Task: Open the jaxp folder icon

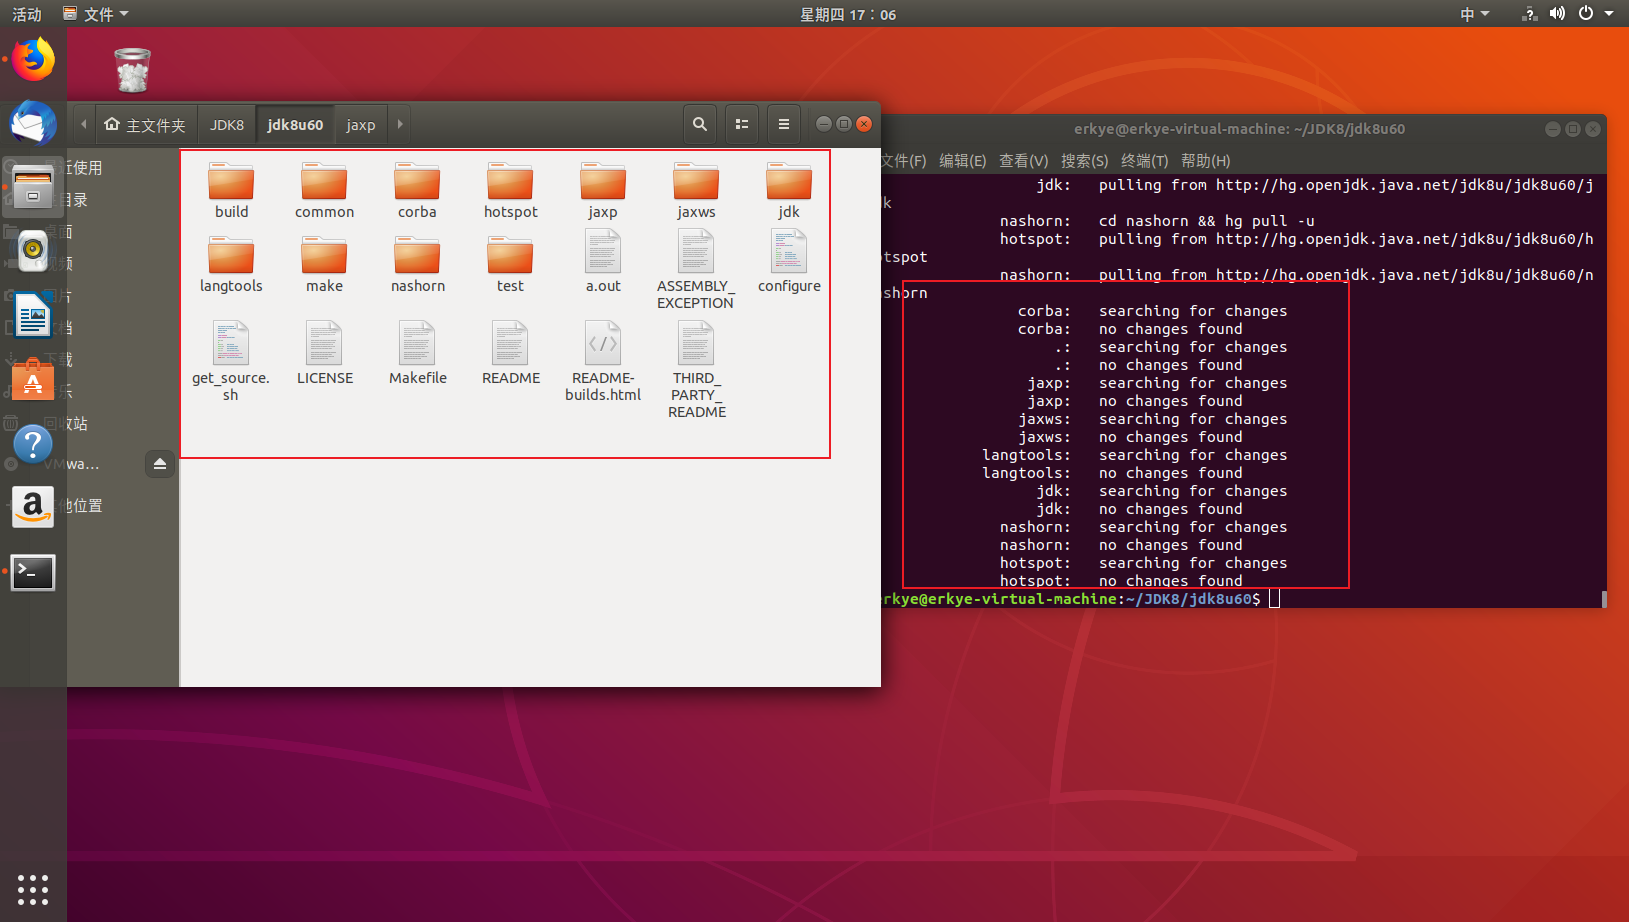Action: (603, 182)
